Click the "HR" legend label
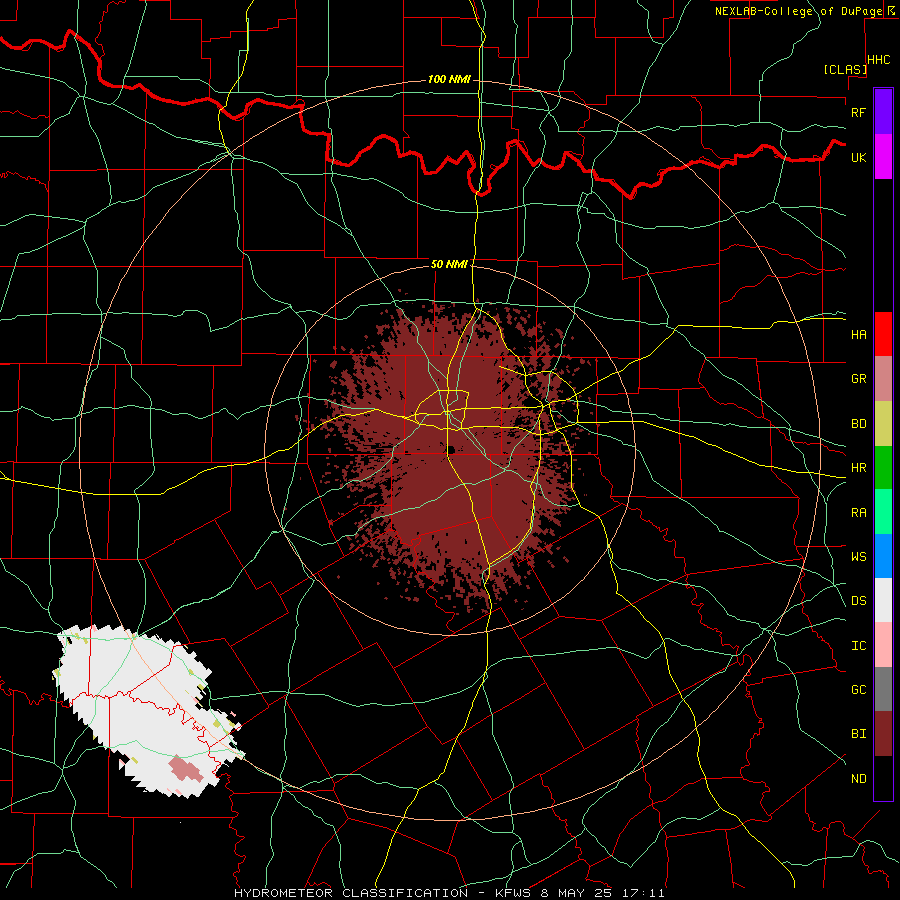The height and width of the screenshot is (900, 900). [x=858, y=468]
